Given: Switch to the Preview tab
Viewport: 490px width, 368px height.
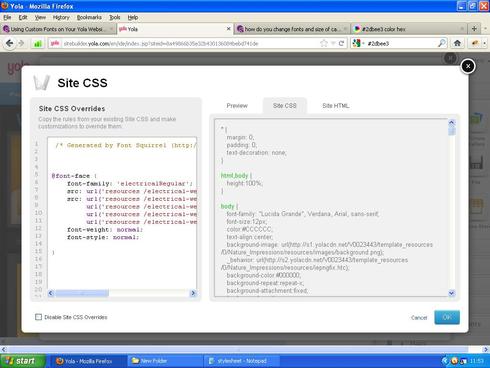Looking at the screenshot, I should tap(237, 106).
